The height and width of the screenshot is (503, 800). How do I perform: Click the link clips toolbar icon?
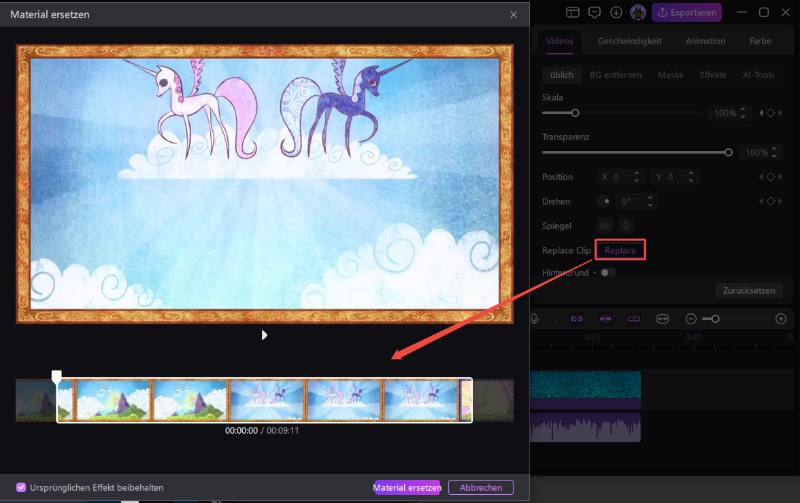577,319
